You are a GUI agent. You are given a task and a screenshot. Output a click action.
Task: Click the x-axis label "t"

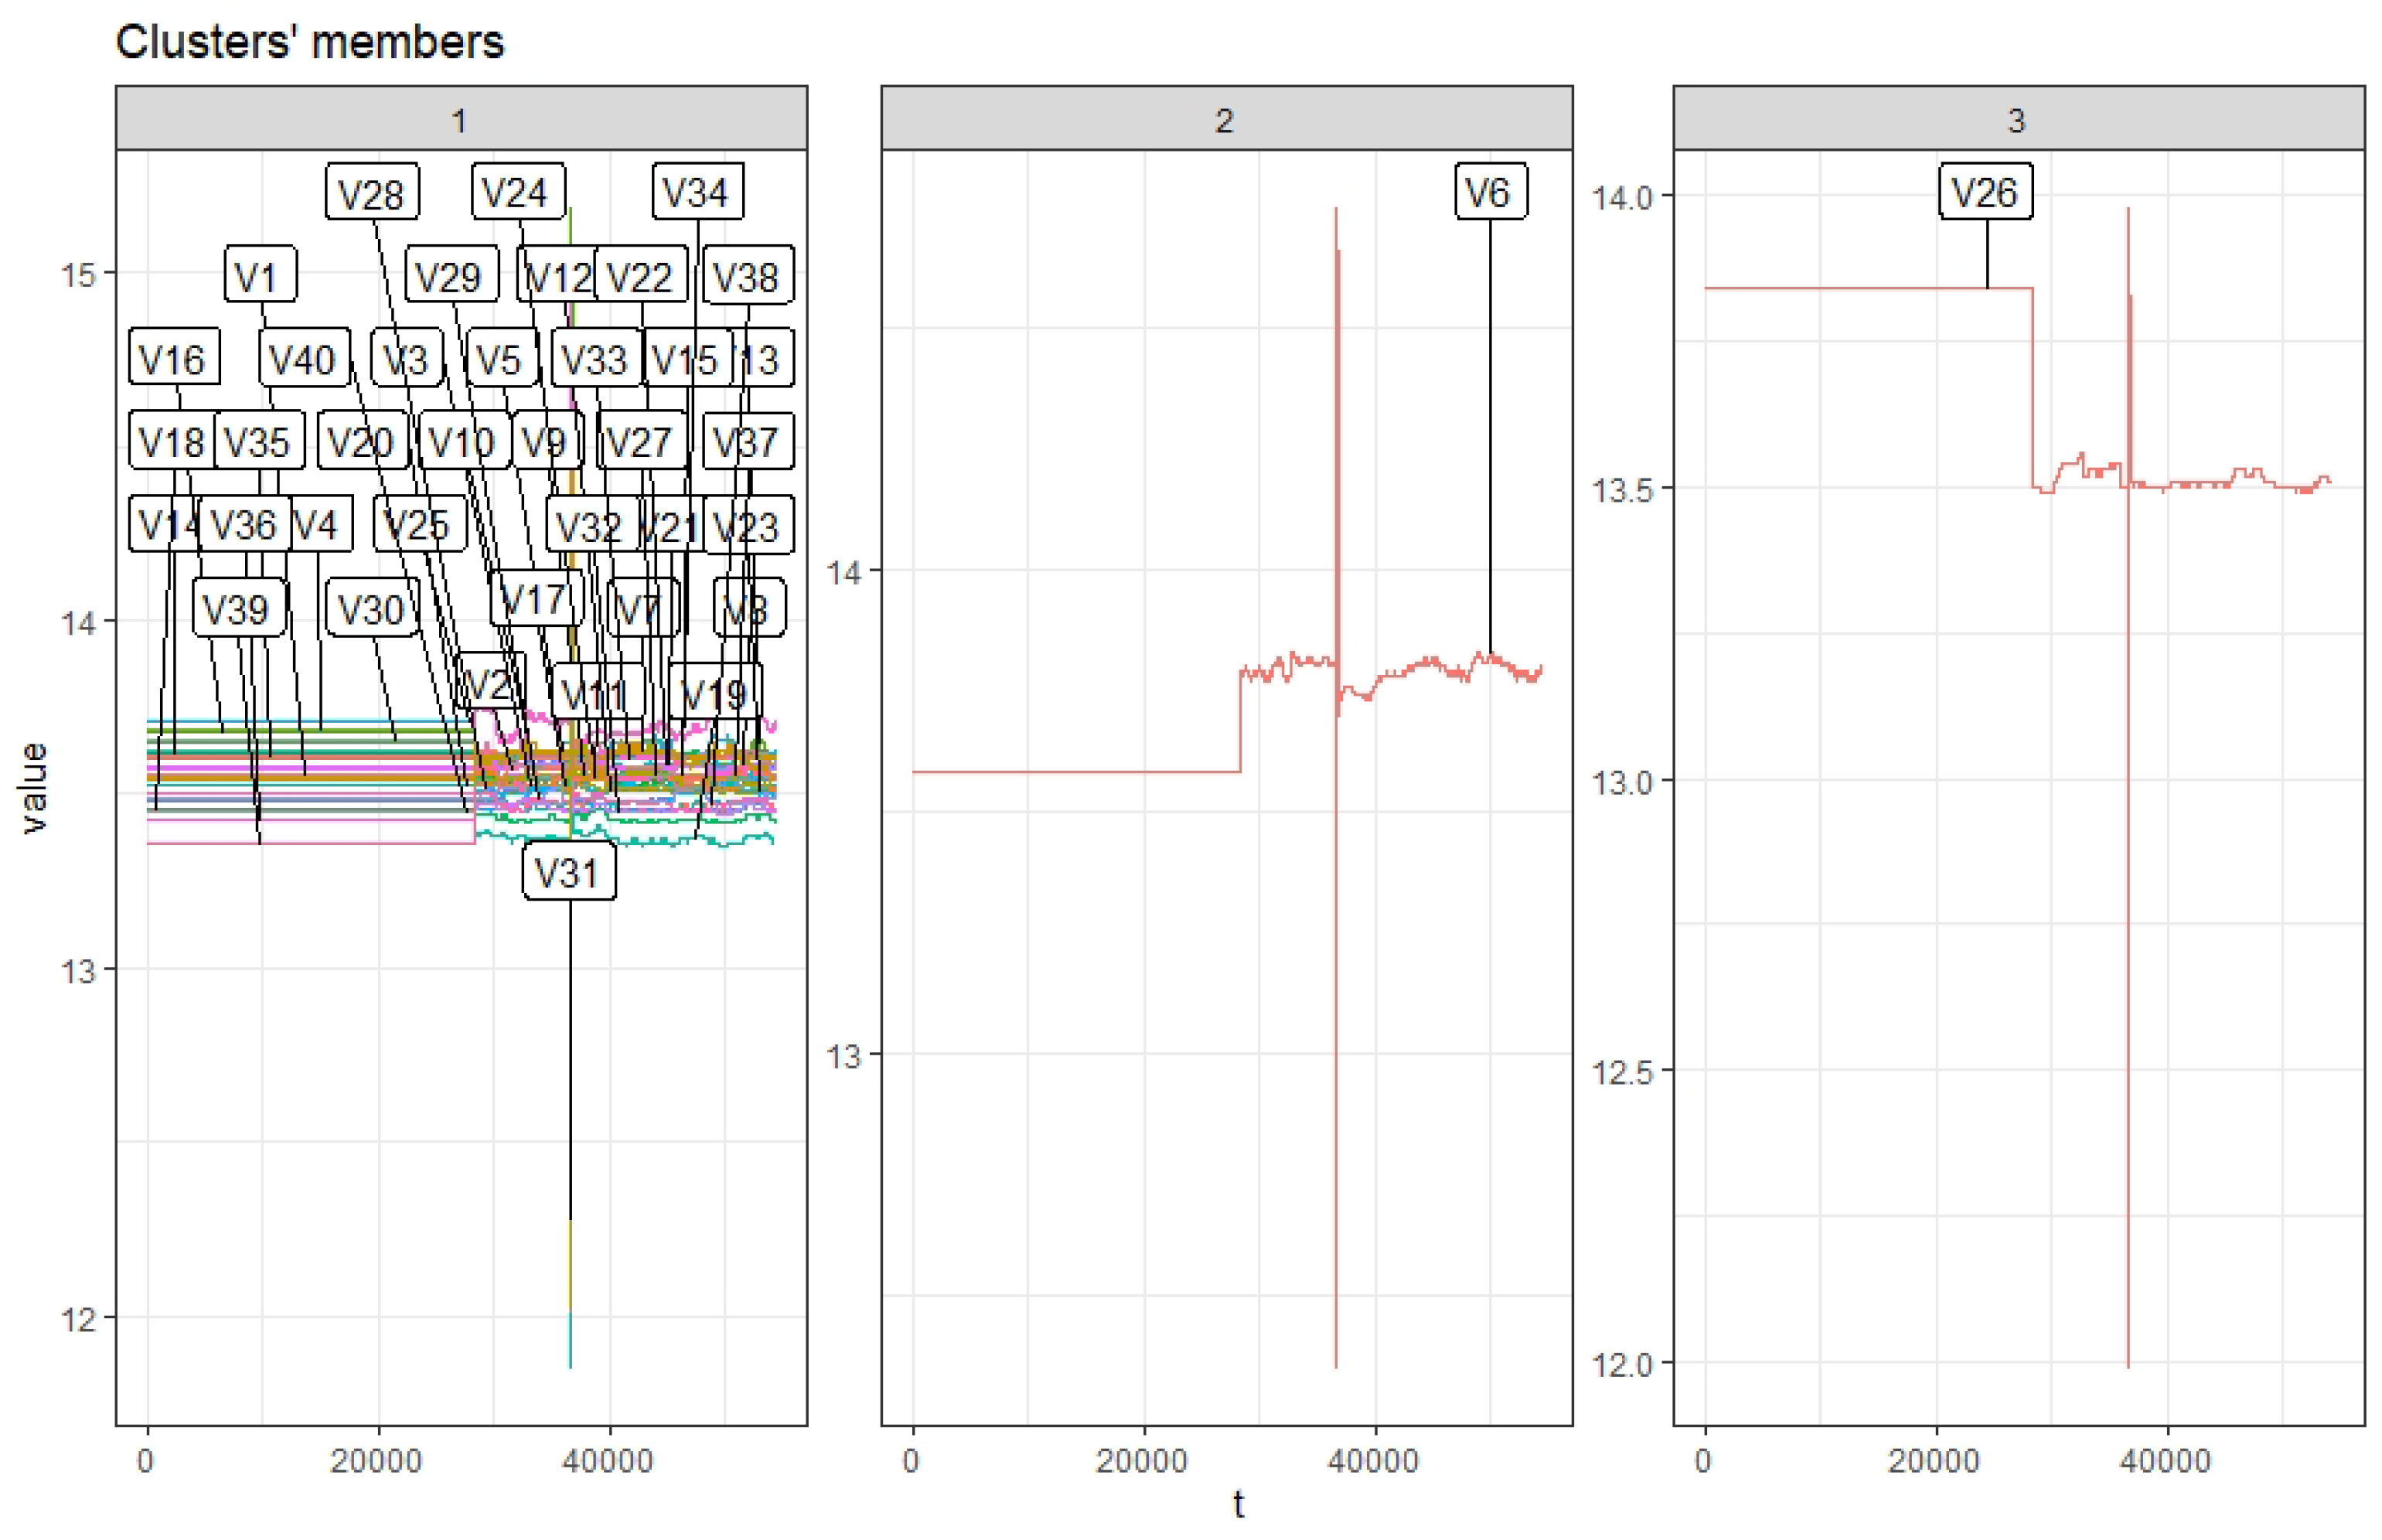click(1238, 1503)
